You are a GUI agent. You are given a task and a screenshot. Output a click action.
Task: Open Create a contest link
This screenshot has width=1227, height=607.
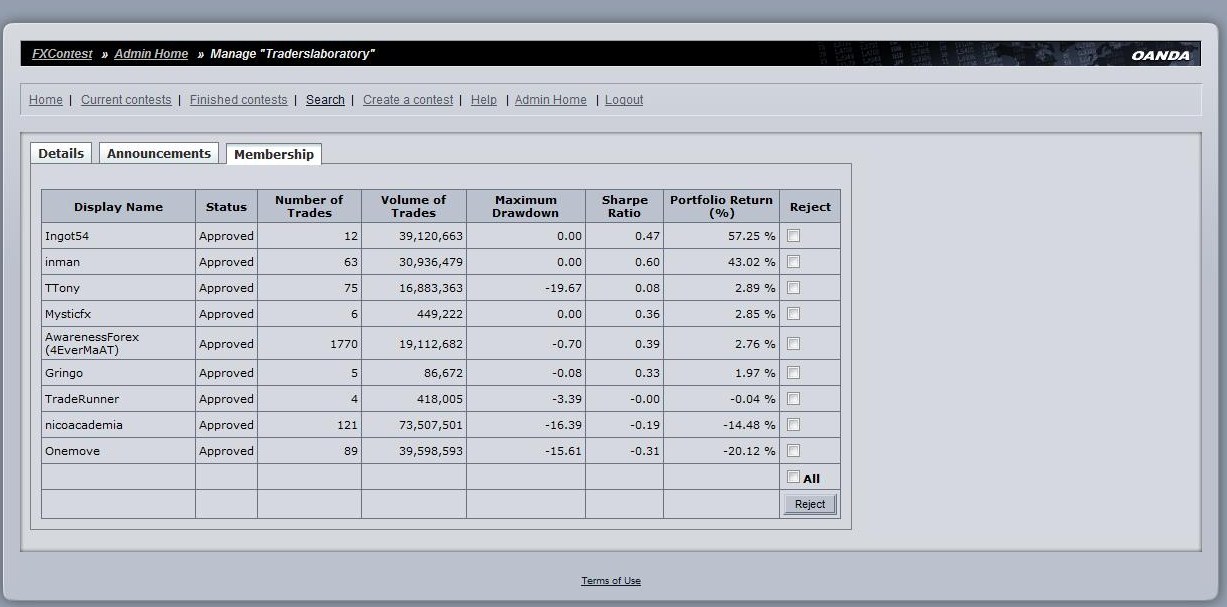[x=408, y=100]
